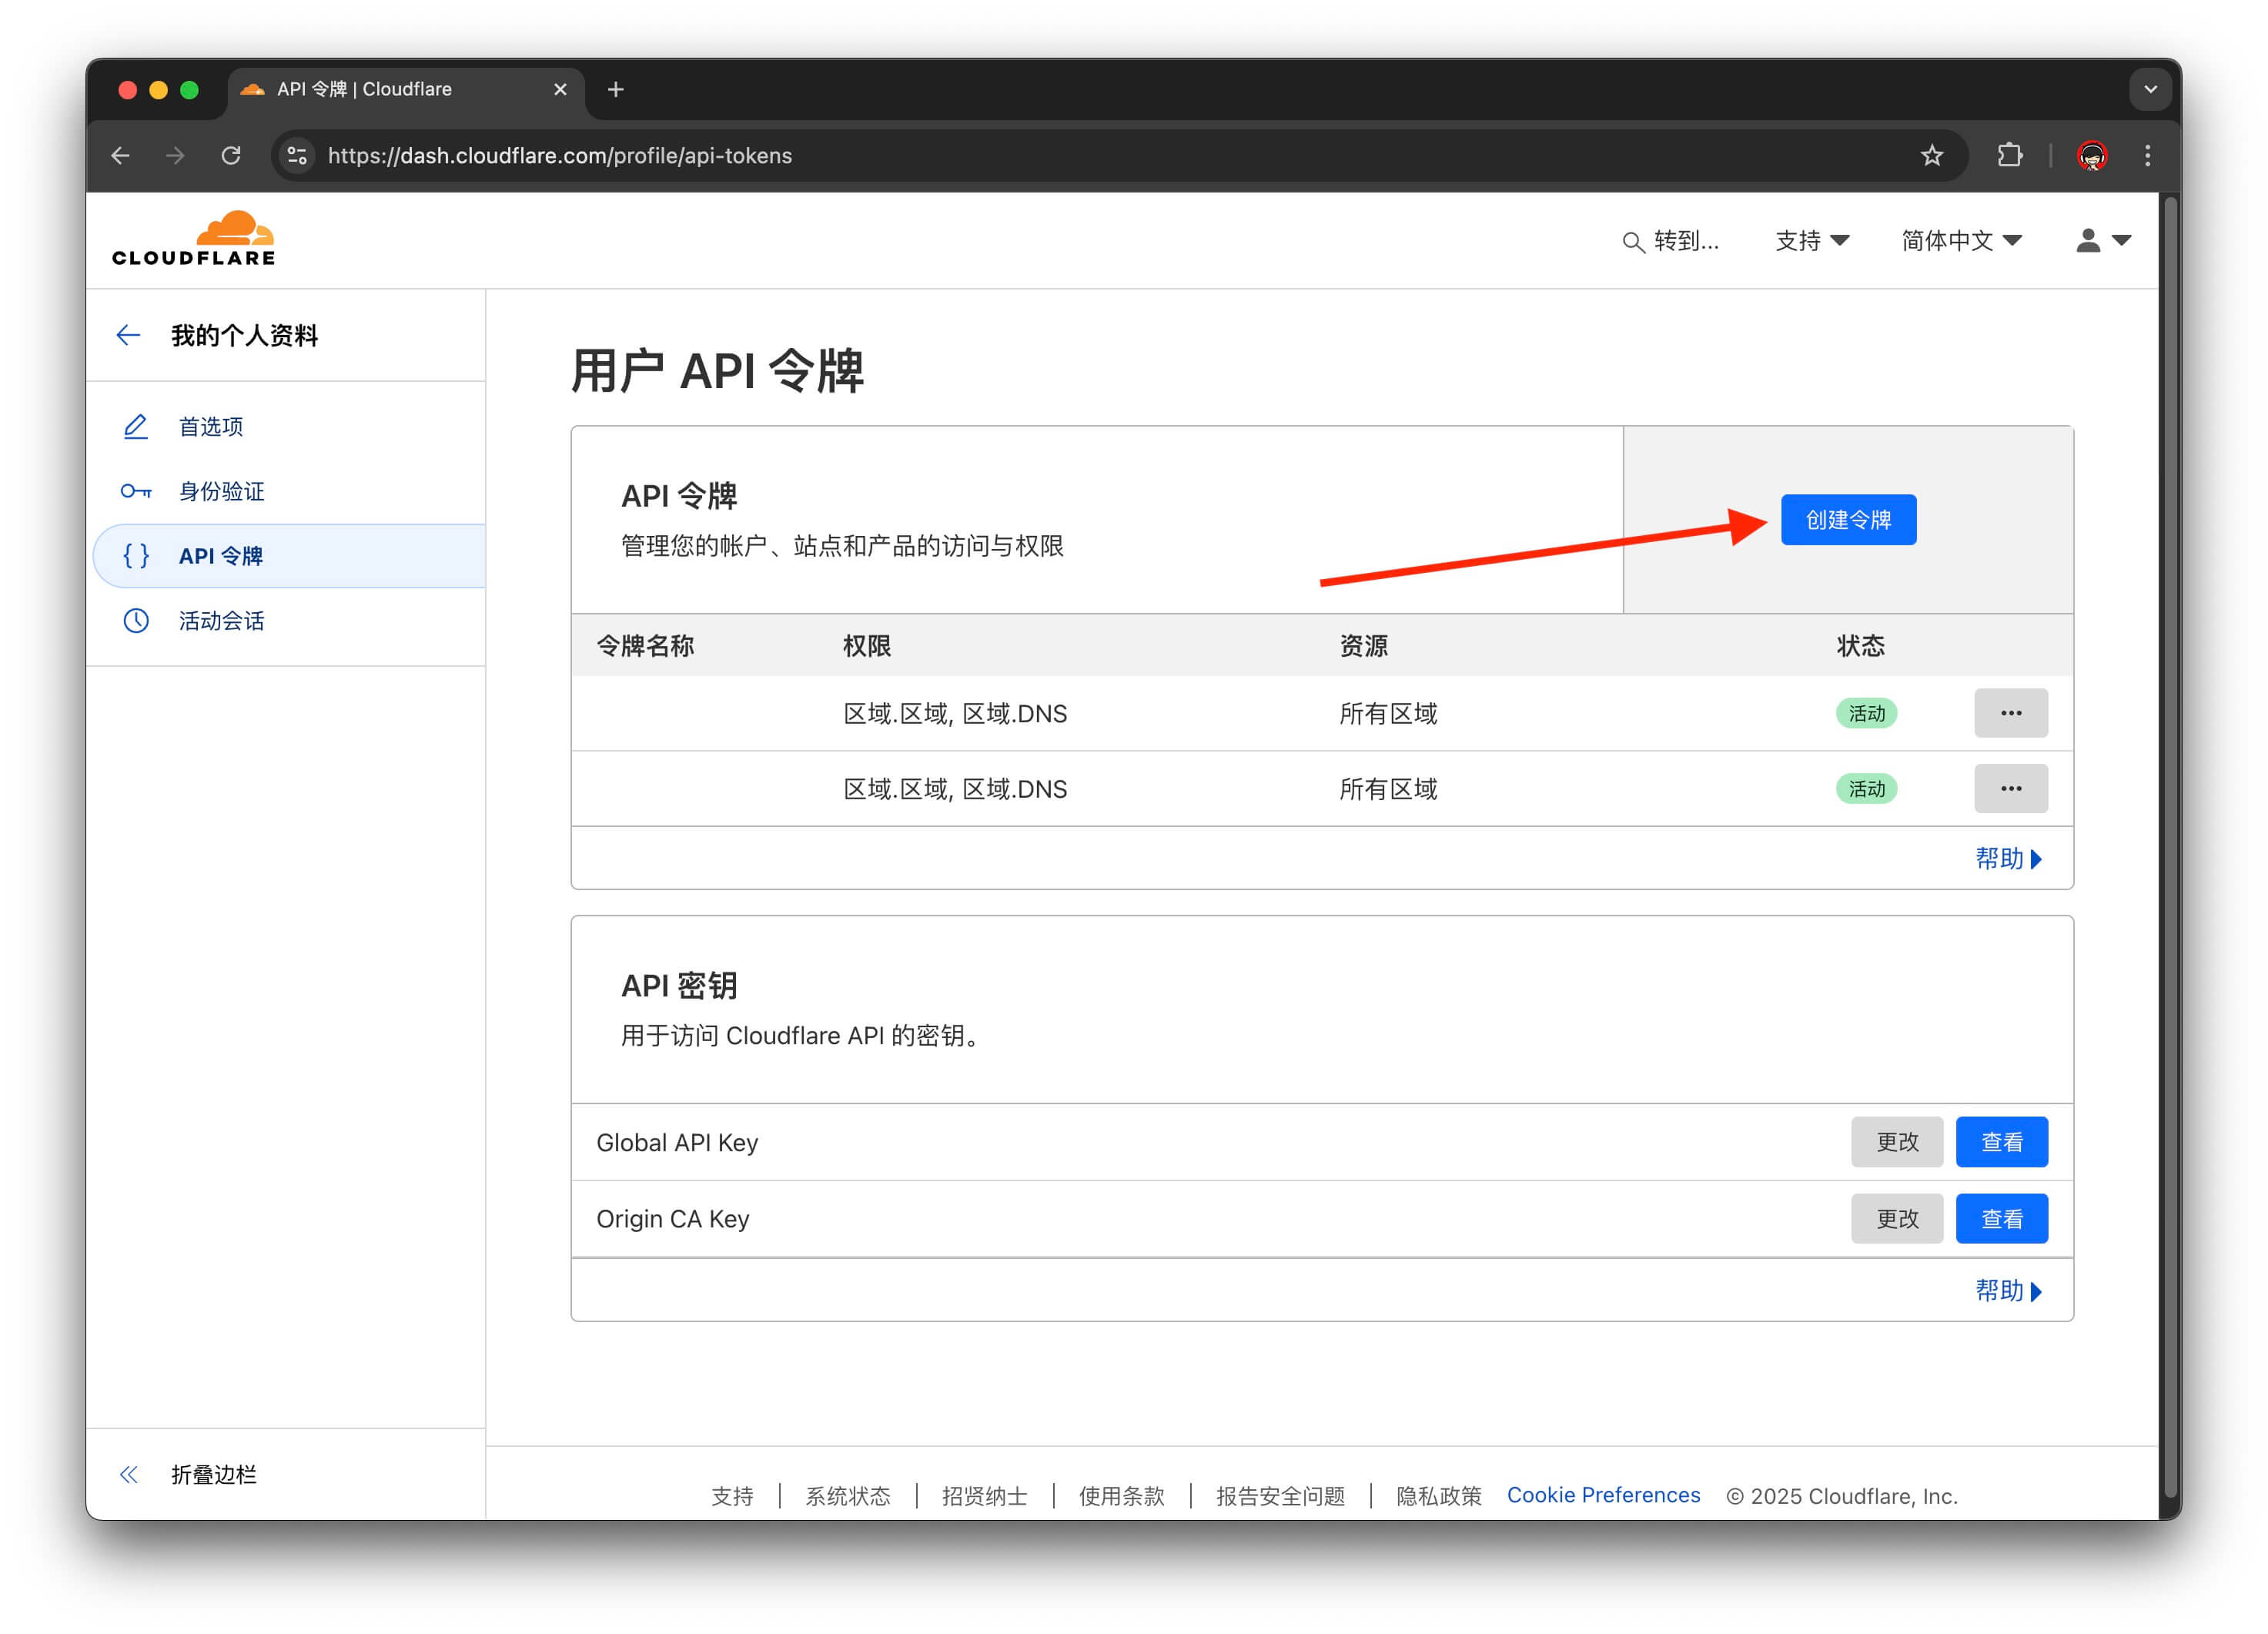Open the Chrome profile avatar
Screen dimensions: 2268x1634
point(2092,155)
